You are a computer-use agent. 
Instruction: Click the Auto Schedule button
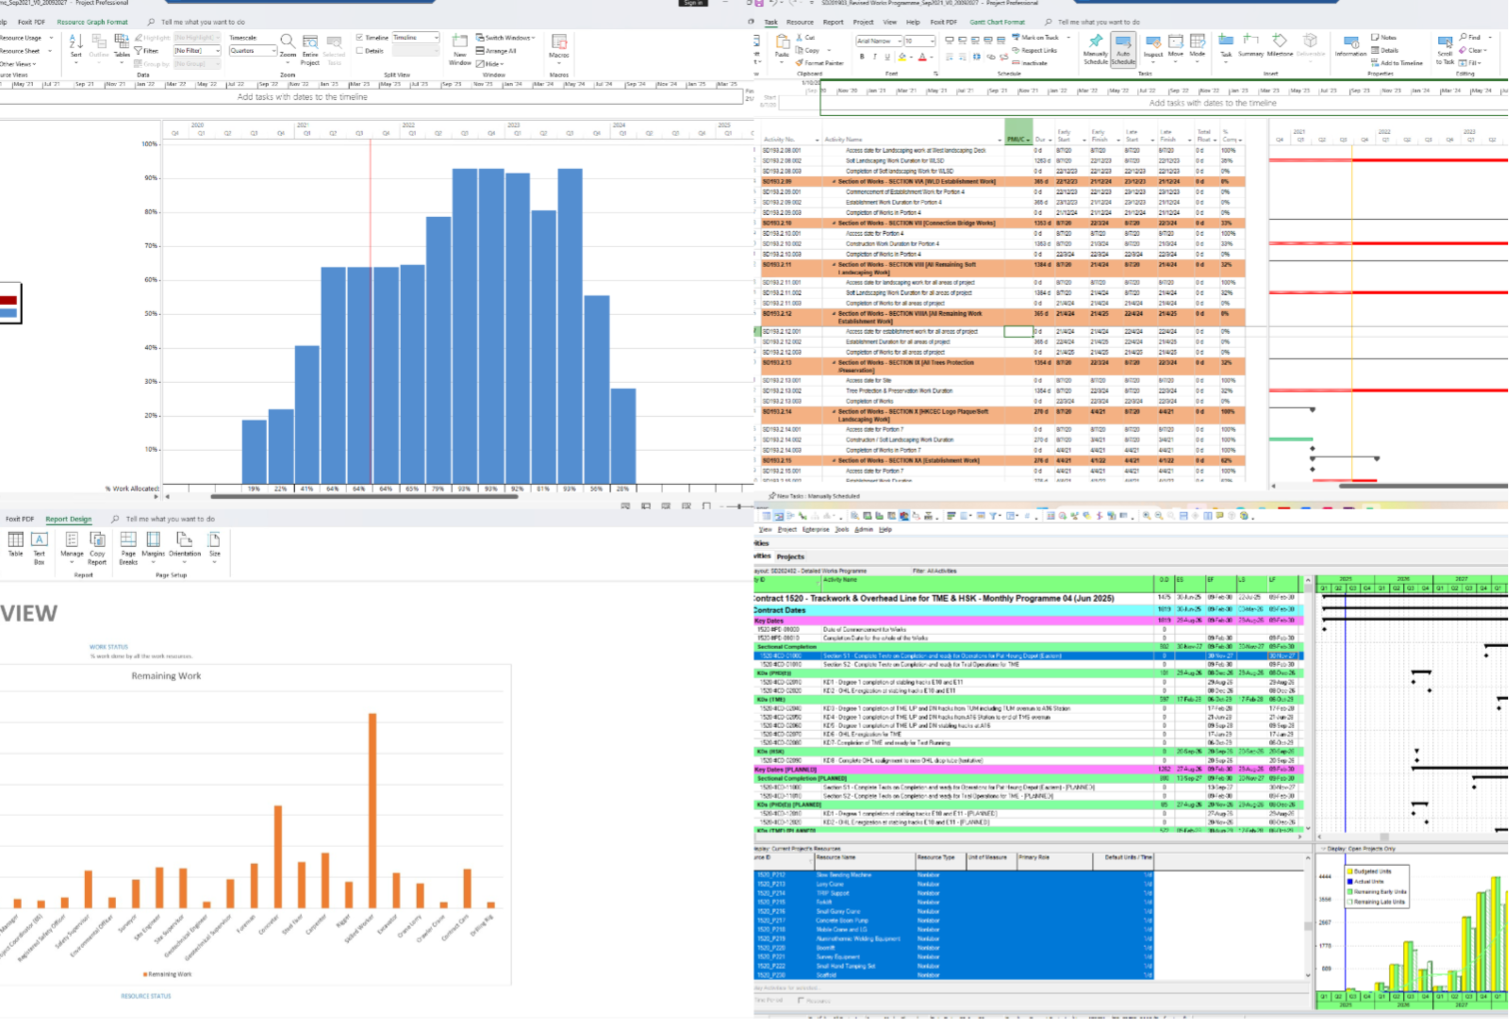click(1123, 50)
